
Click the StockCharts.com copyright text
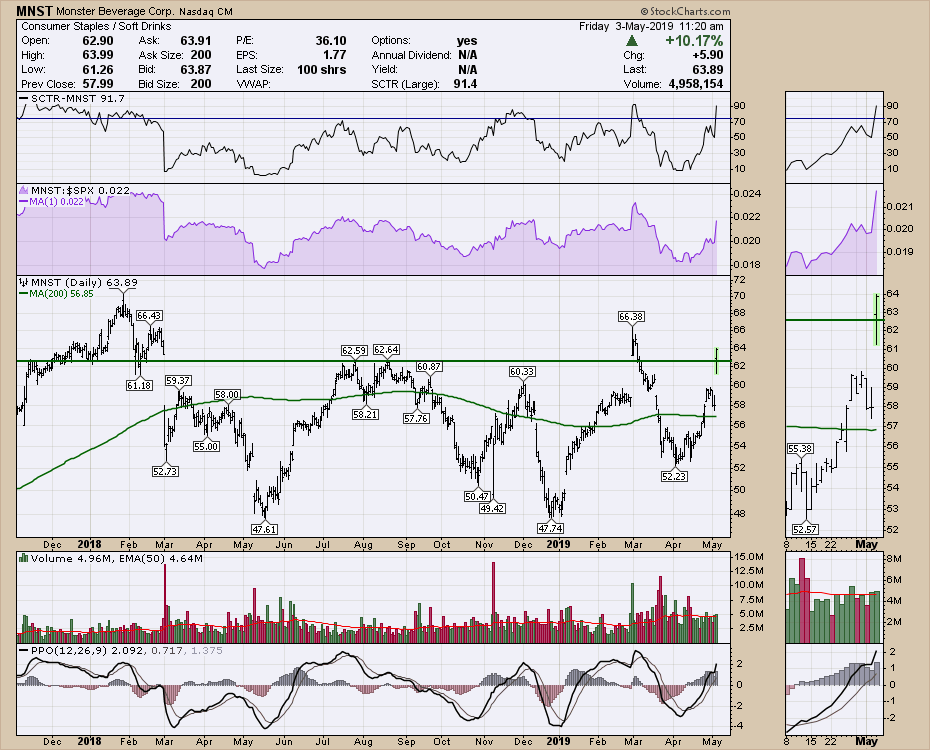click(x=685, y=11)
